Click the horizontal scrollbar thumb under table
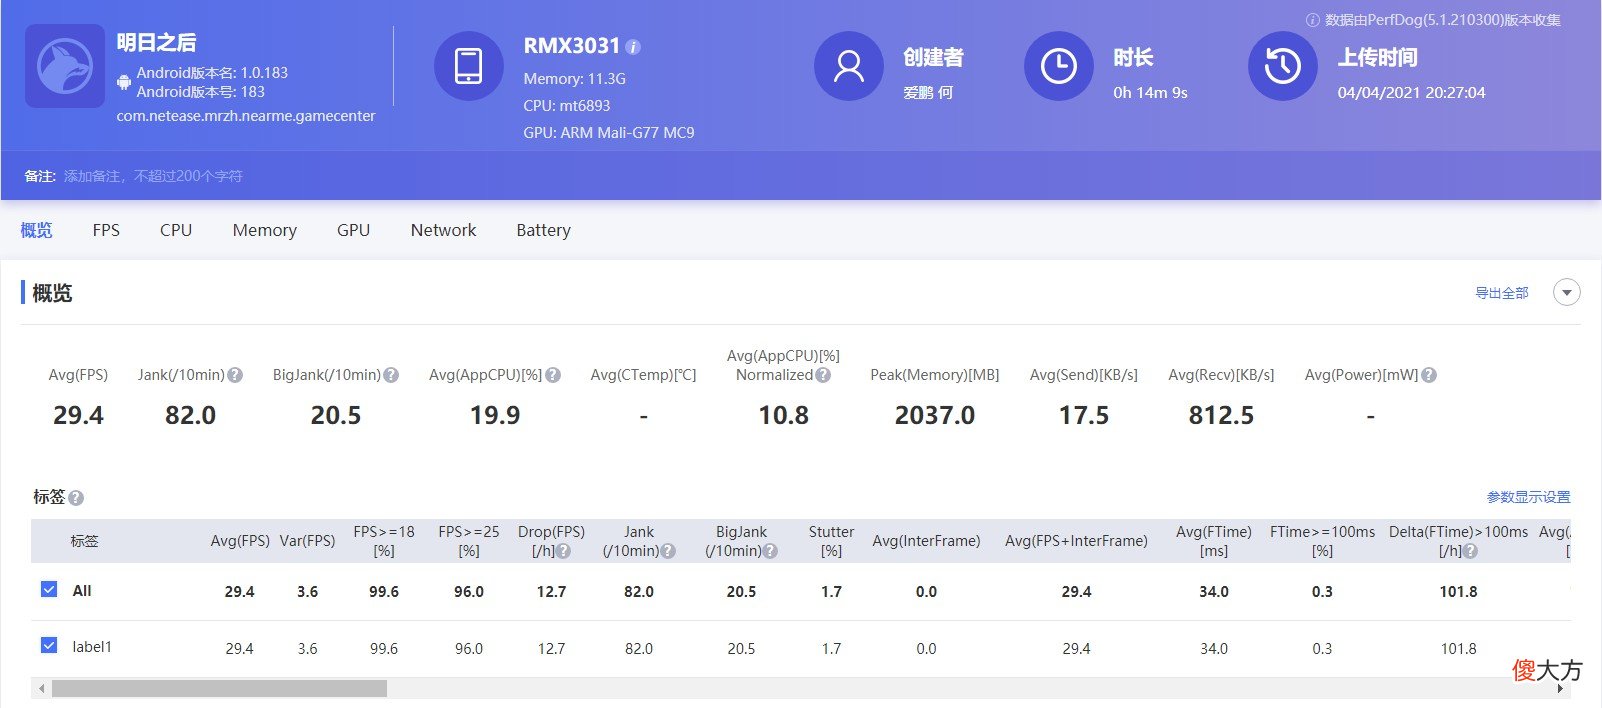The width and height of the screenshot is (1602, 708). click(219, 688)
